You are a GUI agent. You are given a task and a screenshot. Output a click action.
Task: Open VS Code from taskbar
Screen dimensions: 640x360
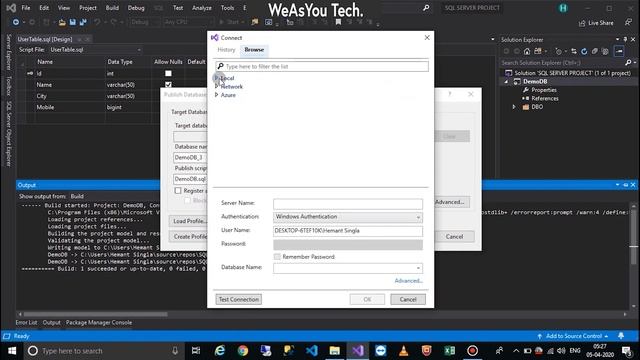tap(311, 351)
